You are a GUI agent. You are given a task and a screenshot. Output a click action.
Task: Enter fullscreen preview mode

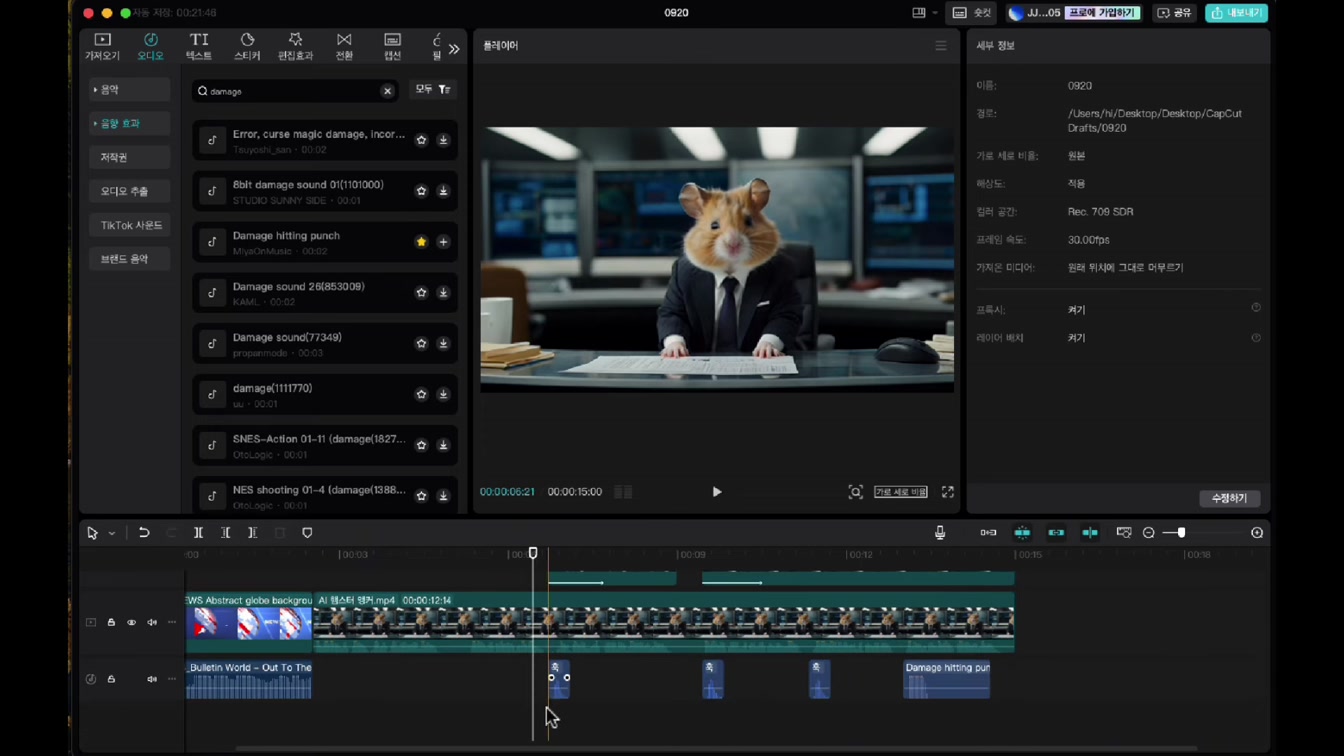(x=948, y=492)
